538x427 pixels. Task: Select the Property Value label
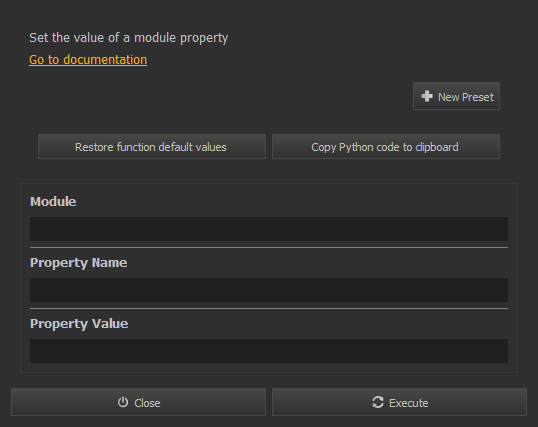click(79, 324)
